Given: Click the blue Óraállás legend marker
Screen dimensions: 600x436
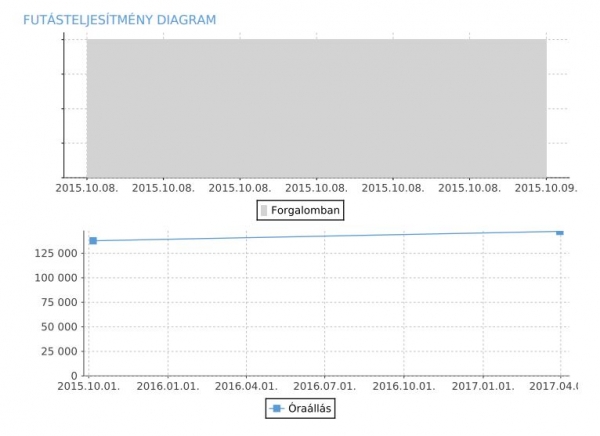Looking at the screenshot, I should [x=277, y=408].
